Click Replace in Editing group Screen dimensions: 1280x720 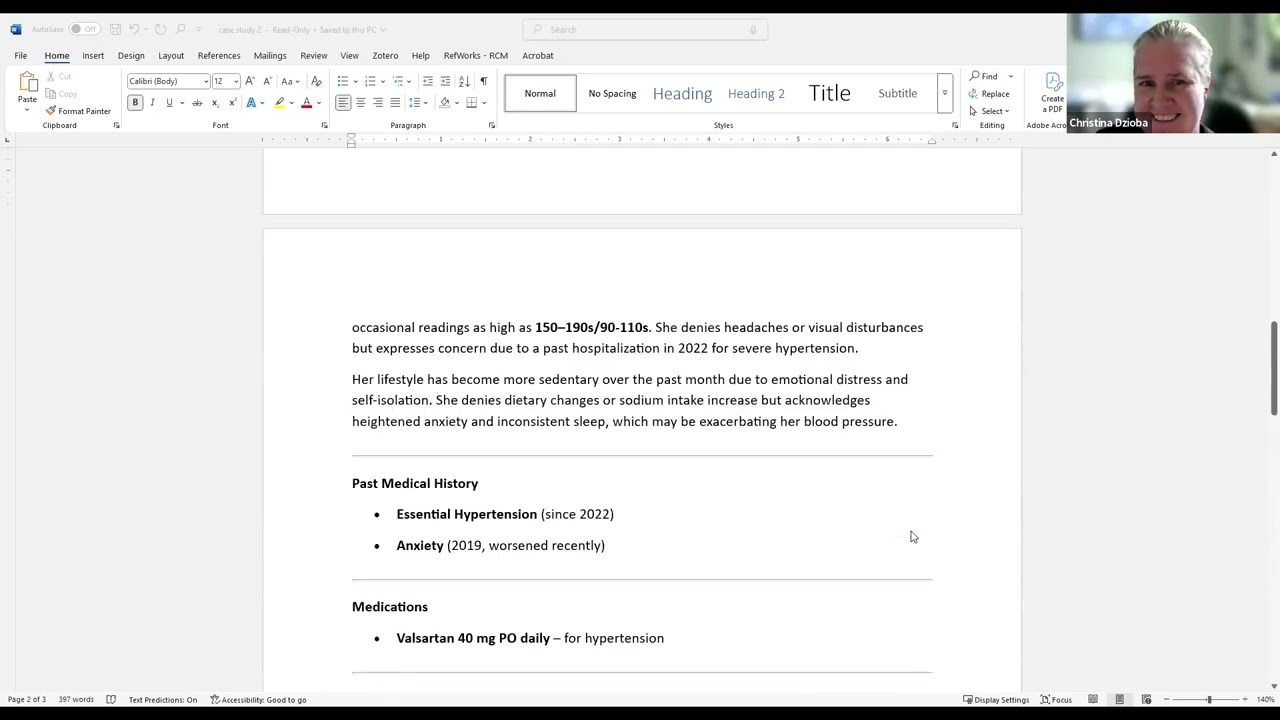click(x=989, y=94)
